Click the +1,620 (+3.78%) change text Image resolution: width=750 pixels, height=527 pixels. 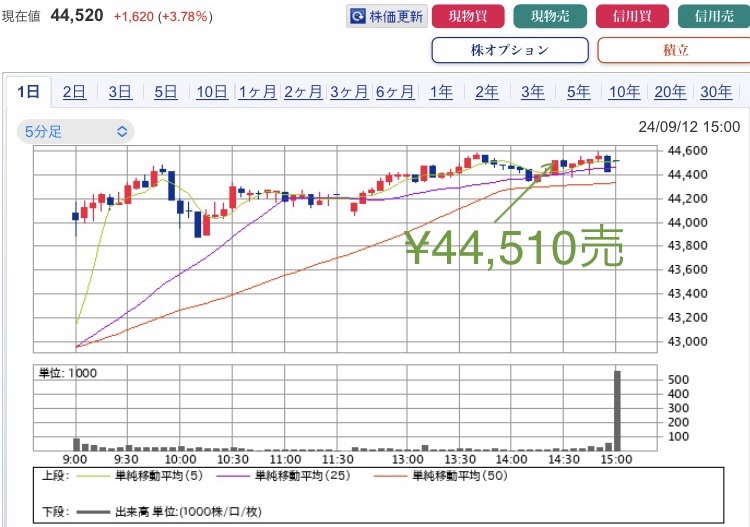163,17
